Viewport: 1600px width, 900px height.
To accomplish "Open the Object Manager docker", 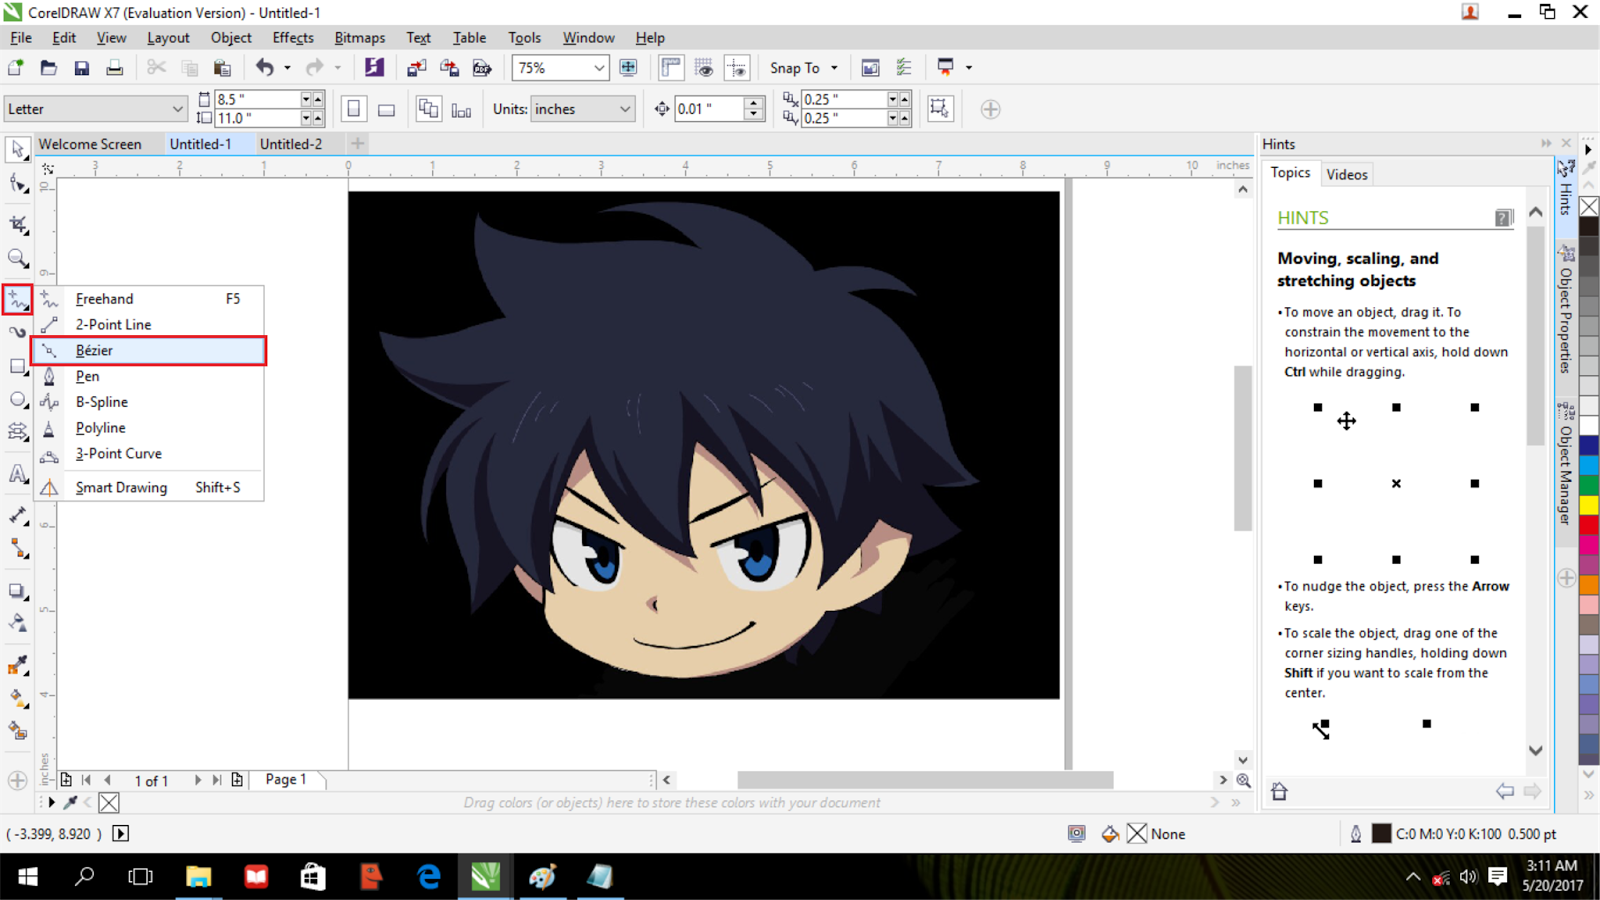I will click(1565, 466).
